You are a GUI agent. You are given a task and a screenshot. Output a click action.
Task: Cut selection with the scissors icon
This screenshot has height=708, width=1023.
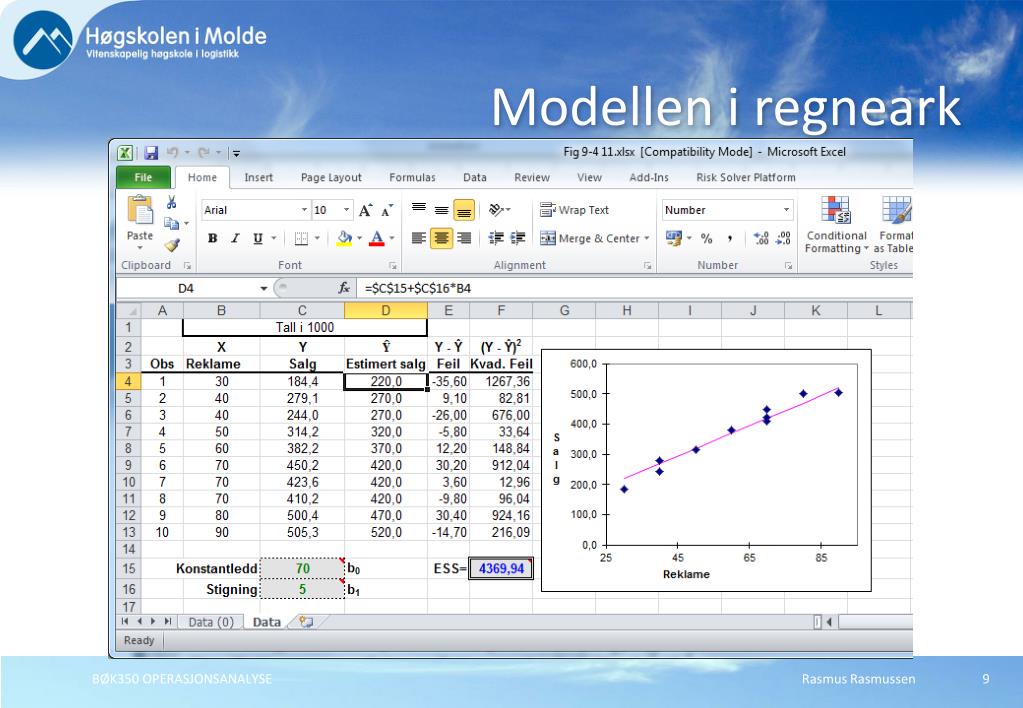172,202
